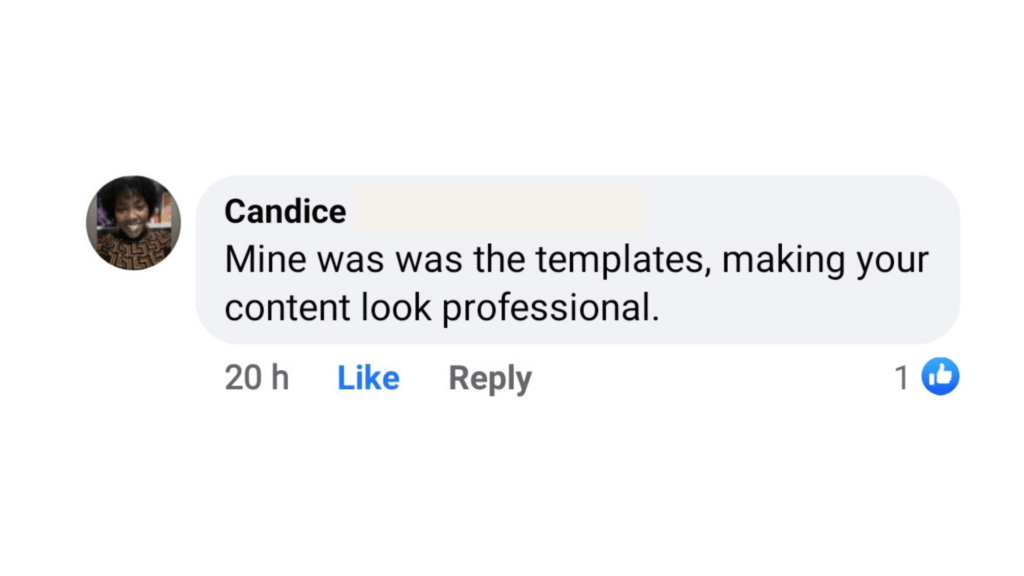Open Candice's profile picture

(x=133, y=223)
